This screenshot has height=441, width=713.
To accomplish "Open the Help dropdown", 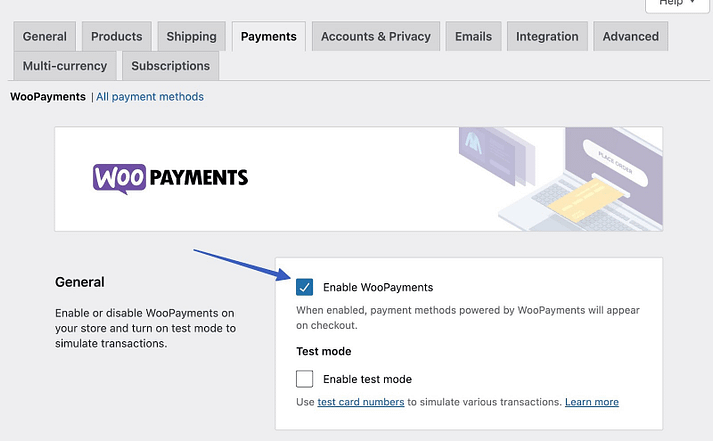I will coord(677,3).
